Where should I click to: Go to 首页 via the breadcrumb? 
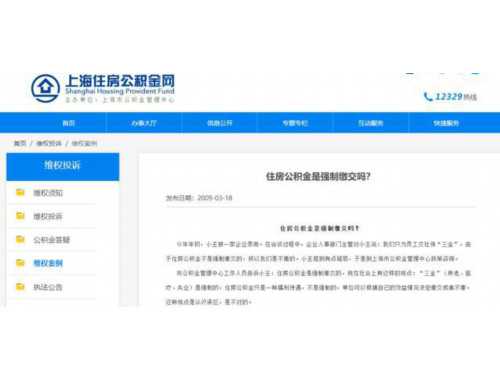tap(20, 143)
